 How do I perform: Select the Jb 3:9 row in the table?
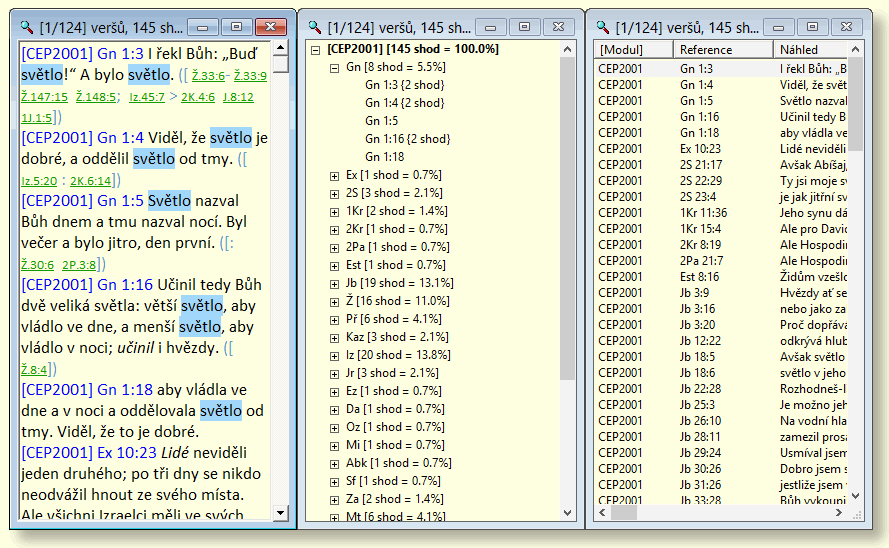pos(693,293)
